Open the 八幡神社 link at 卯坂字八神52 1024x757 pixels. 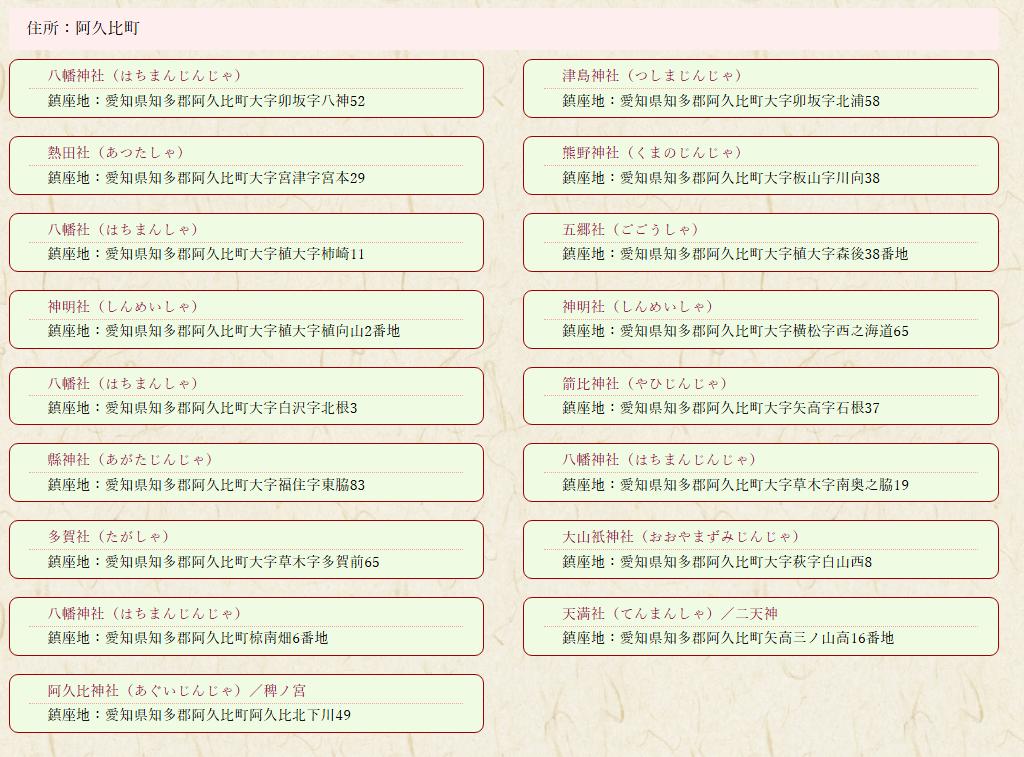click(x=144, y=75)
